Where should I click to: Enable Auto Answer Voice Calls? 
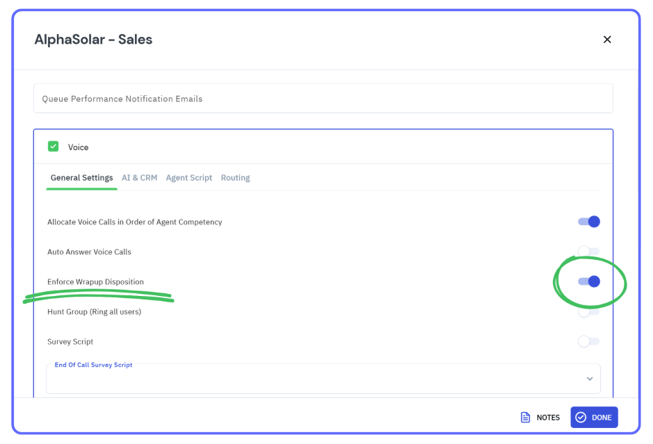click(x=589, y=252)
